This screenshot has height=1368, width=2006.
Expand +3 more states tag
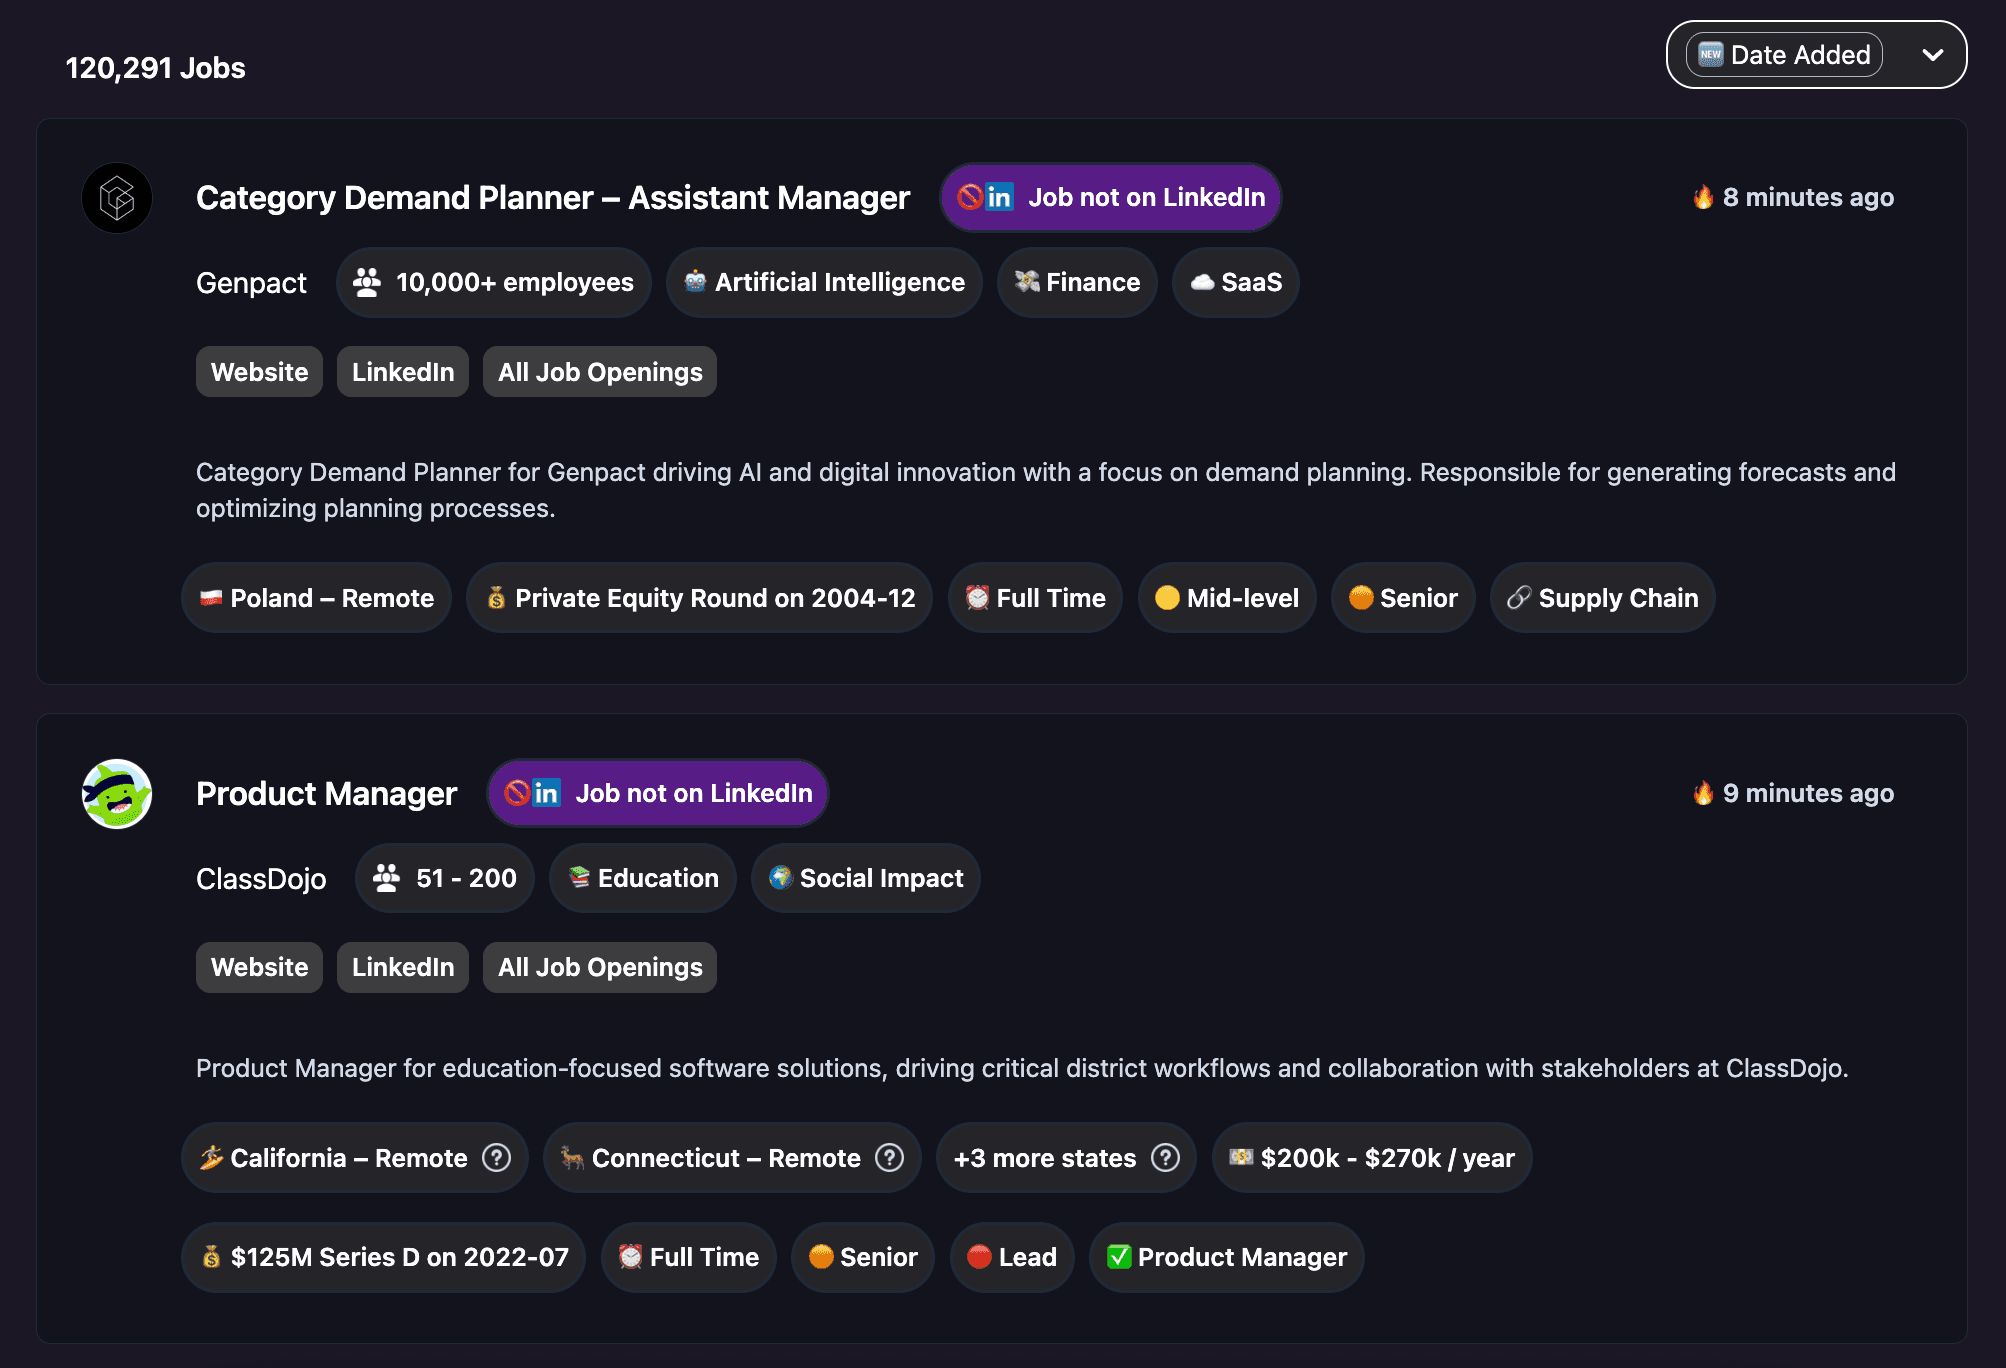pos(1044,1158)
